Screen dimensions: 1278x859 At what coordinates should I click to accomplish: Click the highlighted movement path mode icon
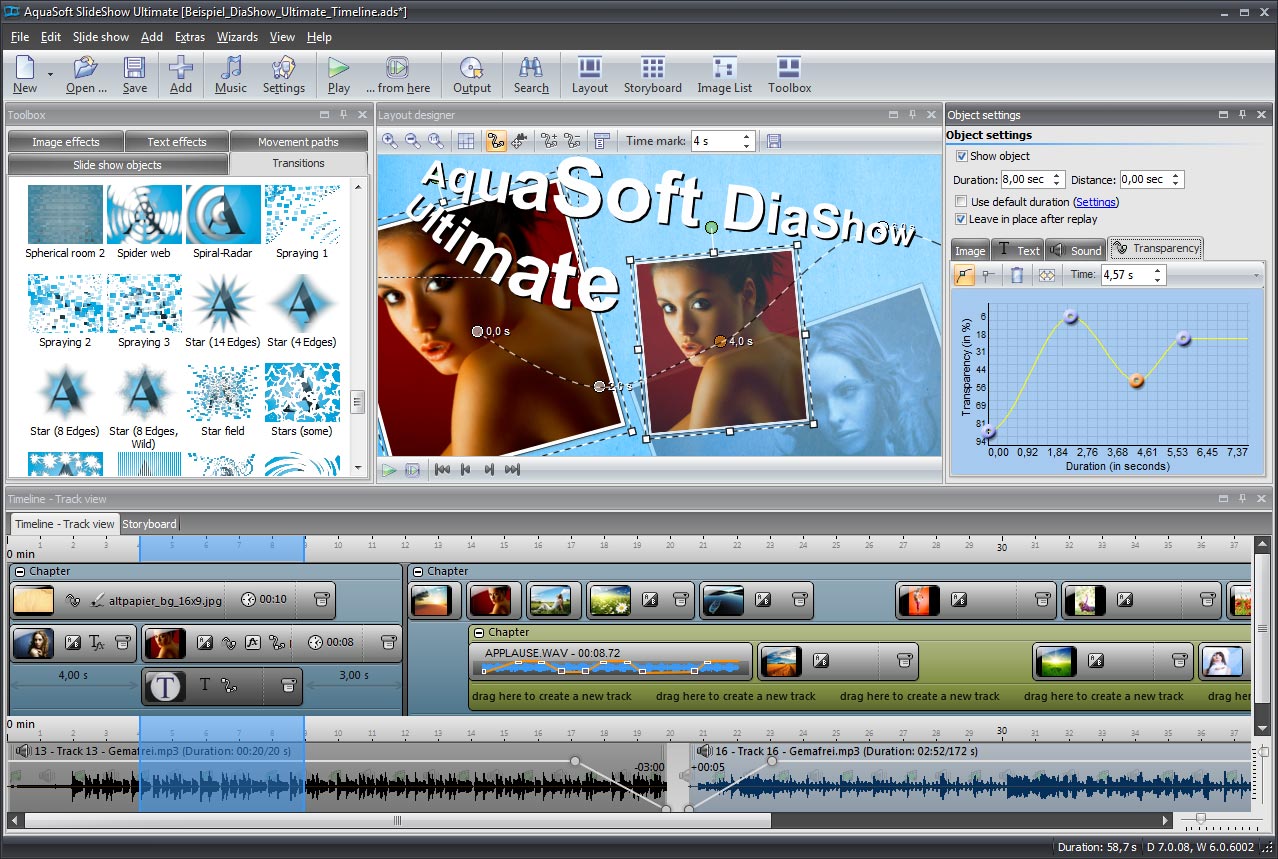(x=496, y=141)
